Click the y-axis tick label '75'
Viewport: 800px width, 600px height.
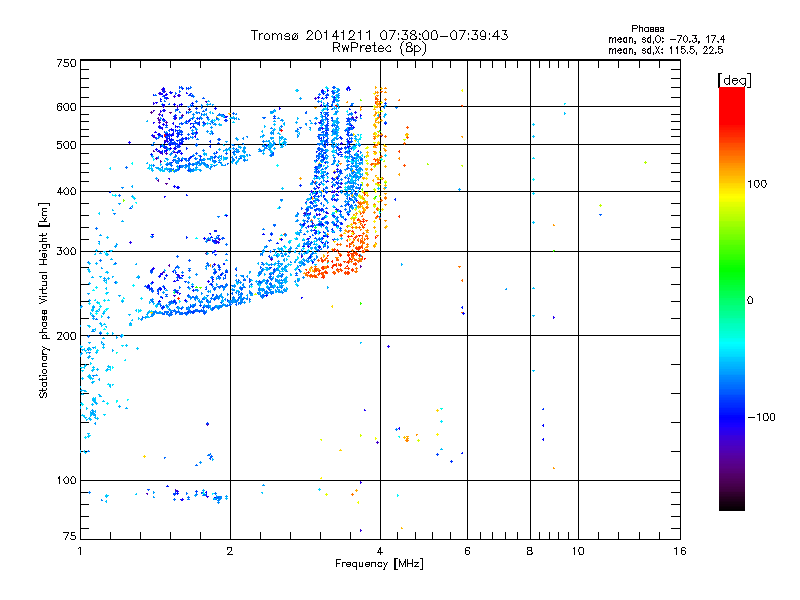(x=70, y=536)
